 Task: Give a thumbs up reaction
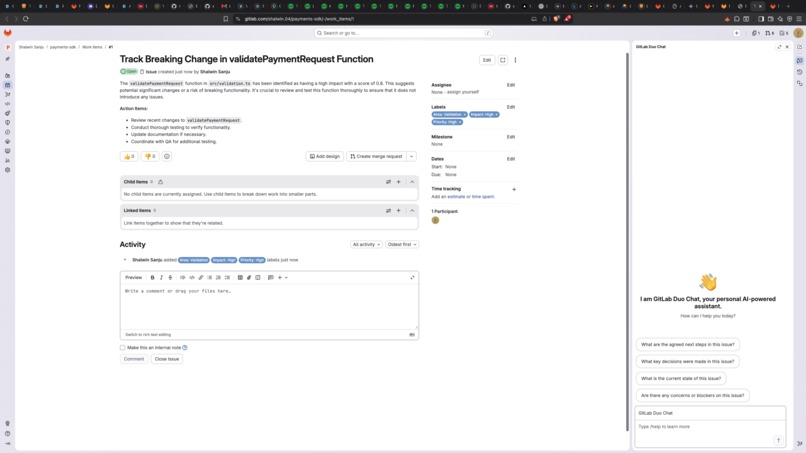[x=129, y=156]
